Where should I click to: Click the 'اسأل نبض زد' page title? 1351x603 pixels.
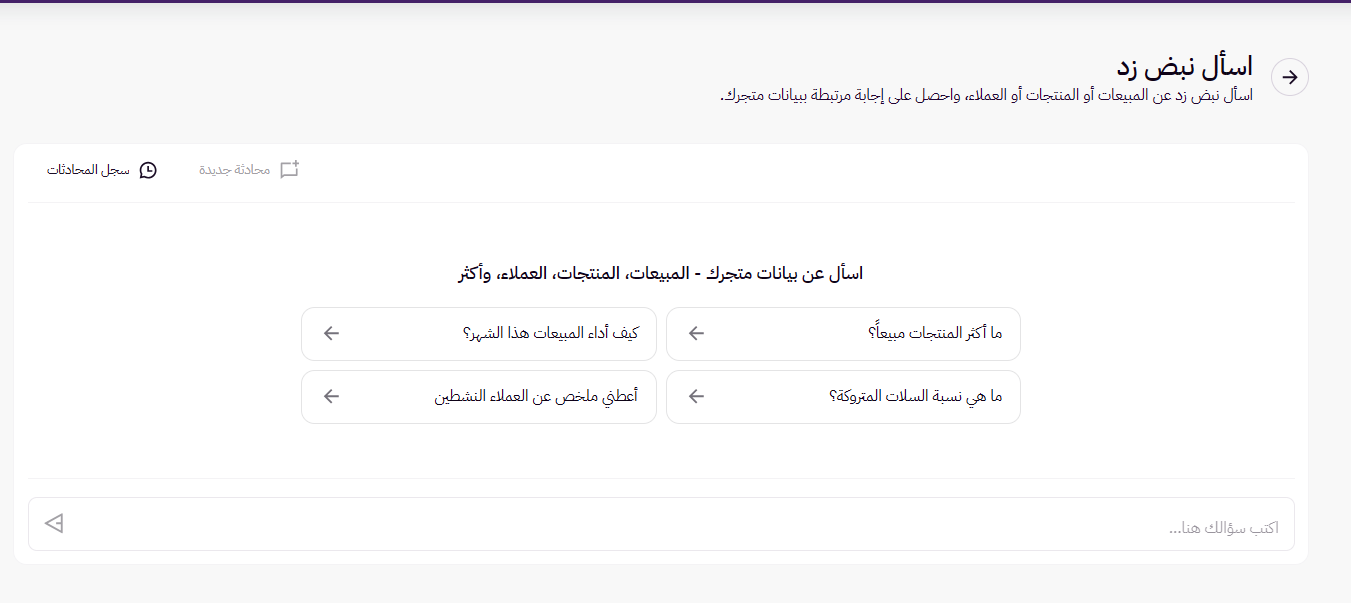[1185, 67]
